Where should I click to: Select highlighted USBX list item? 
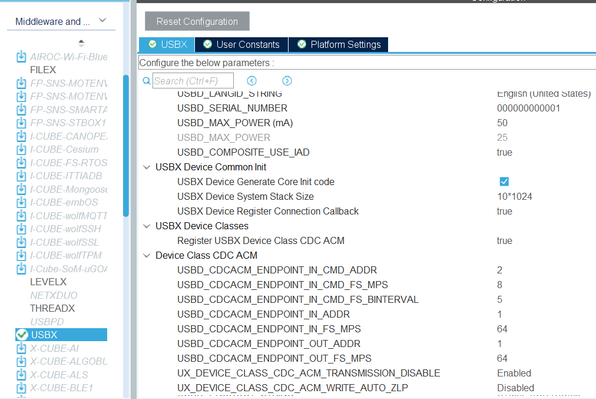(x=61, y=335)
